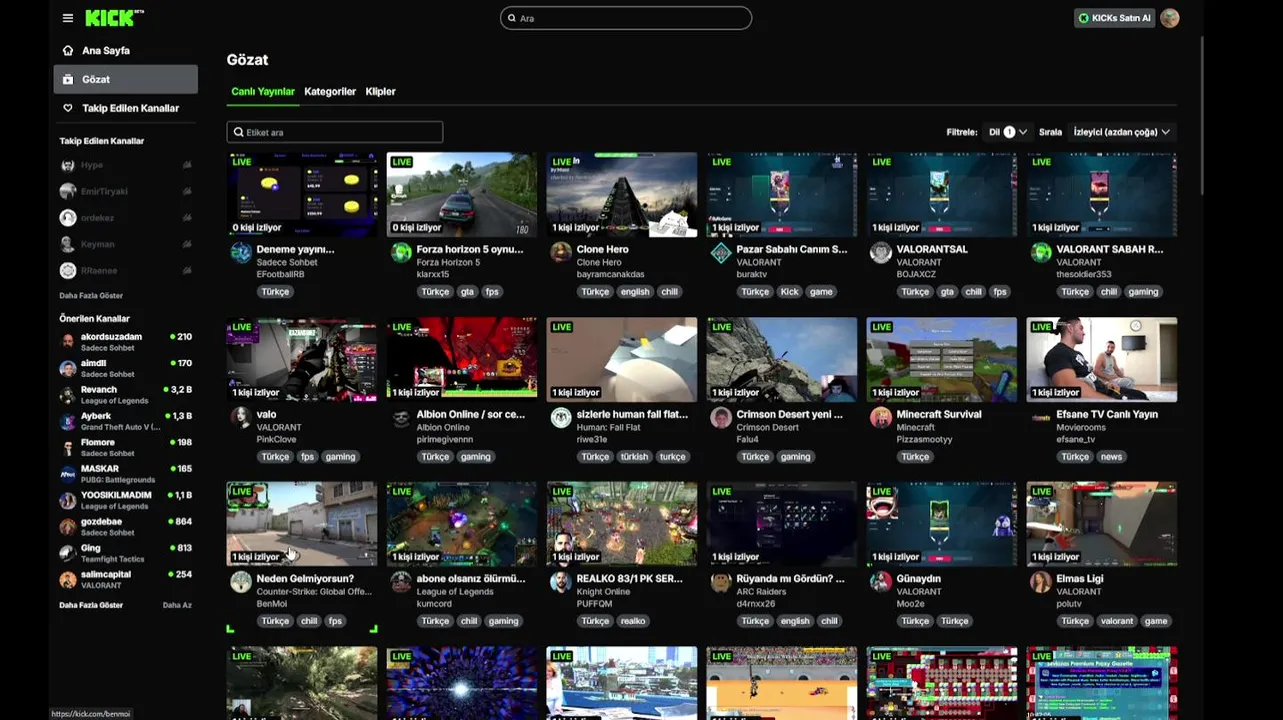The image size is (1283, 720).
Task: Open the İzleyici (azdan çoğa) sort dropdown
Action: click(x=1121, y=132)
